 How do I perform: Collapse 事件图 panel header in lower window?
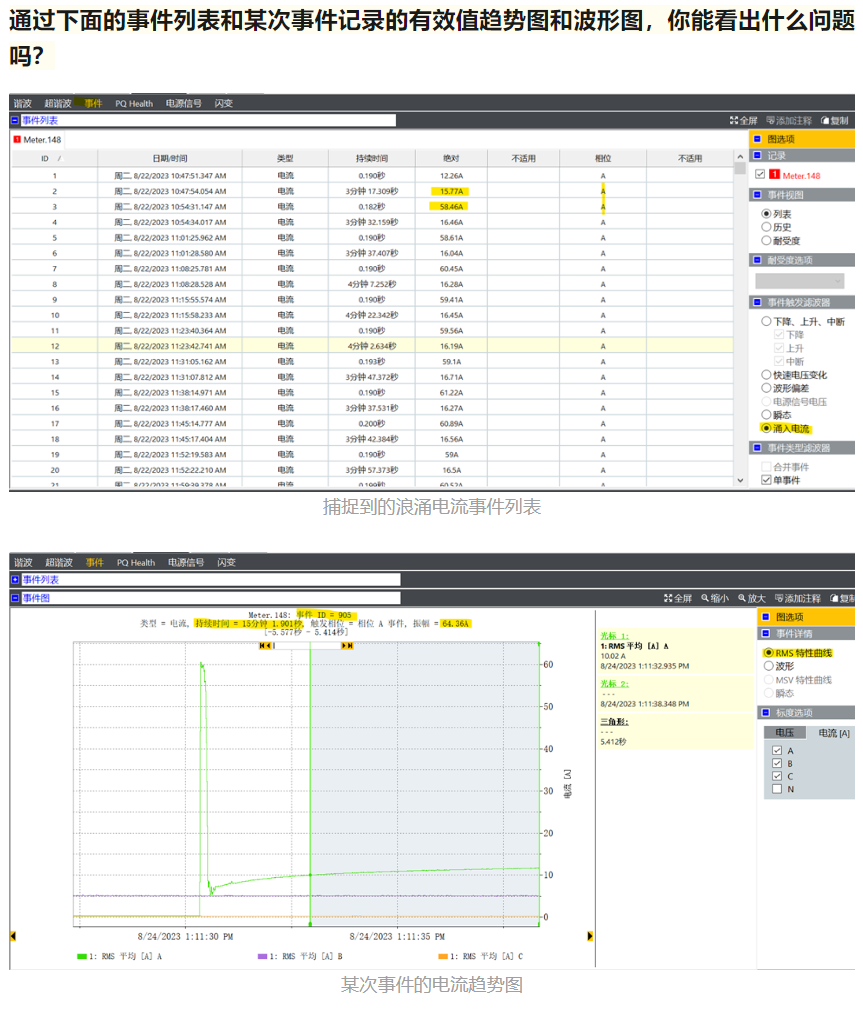[16, 598]
